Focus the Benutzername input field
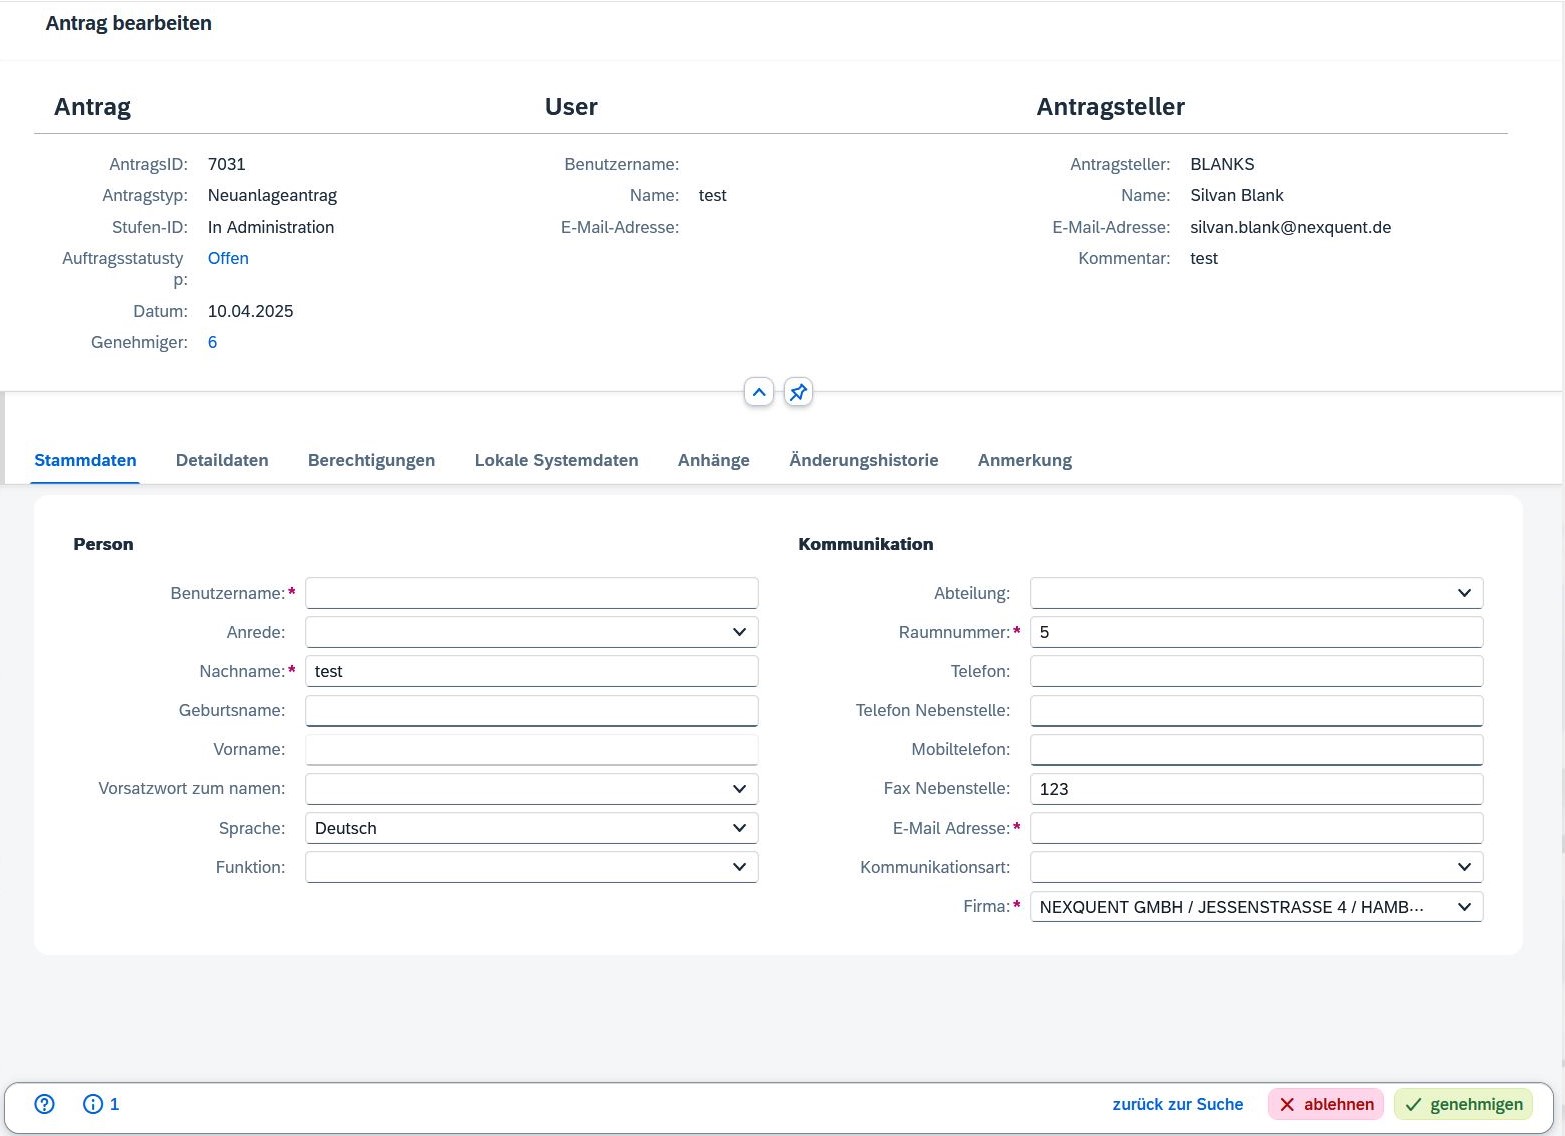Image resolution: width=1565 pixels, height=1136 pixels. [x=531, y=593]
